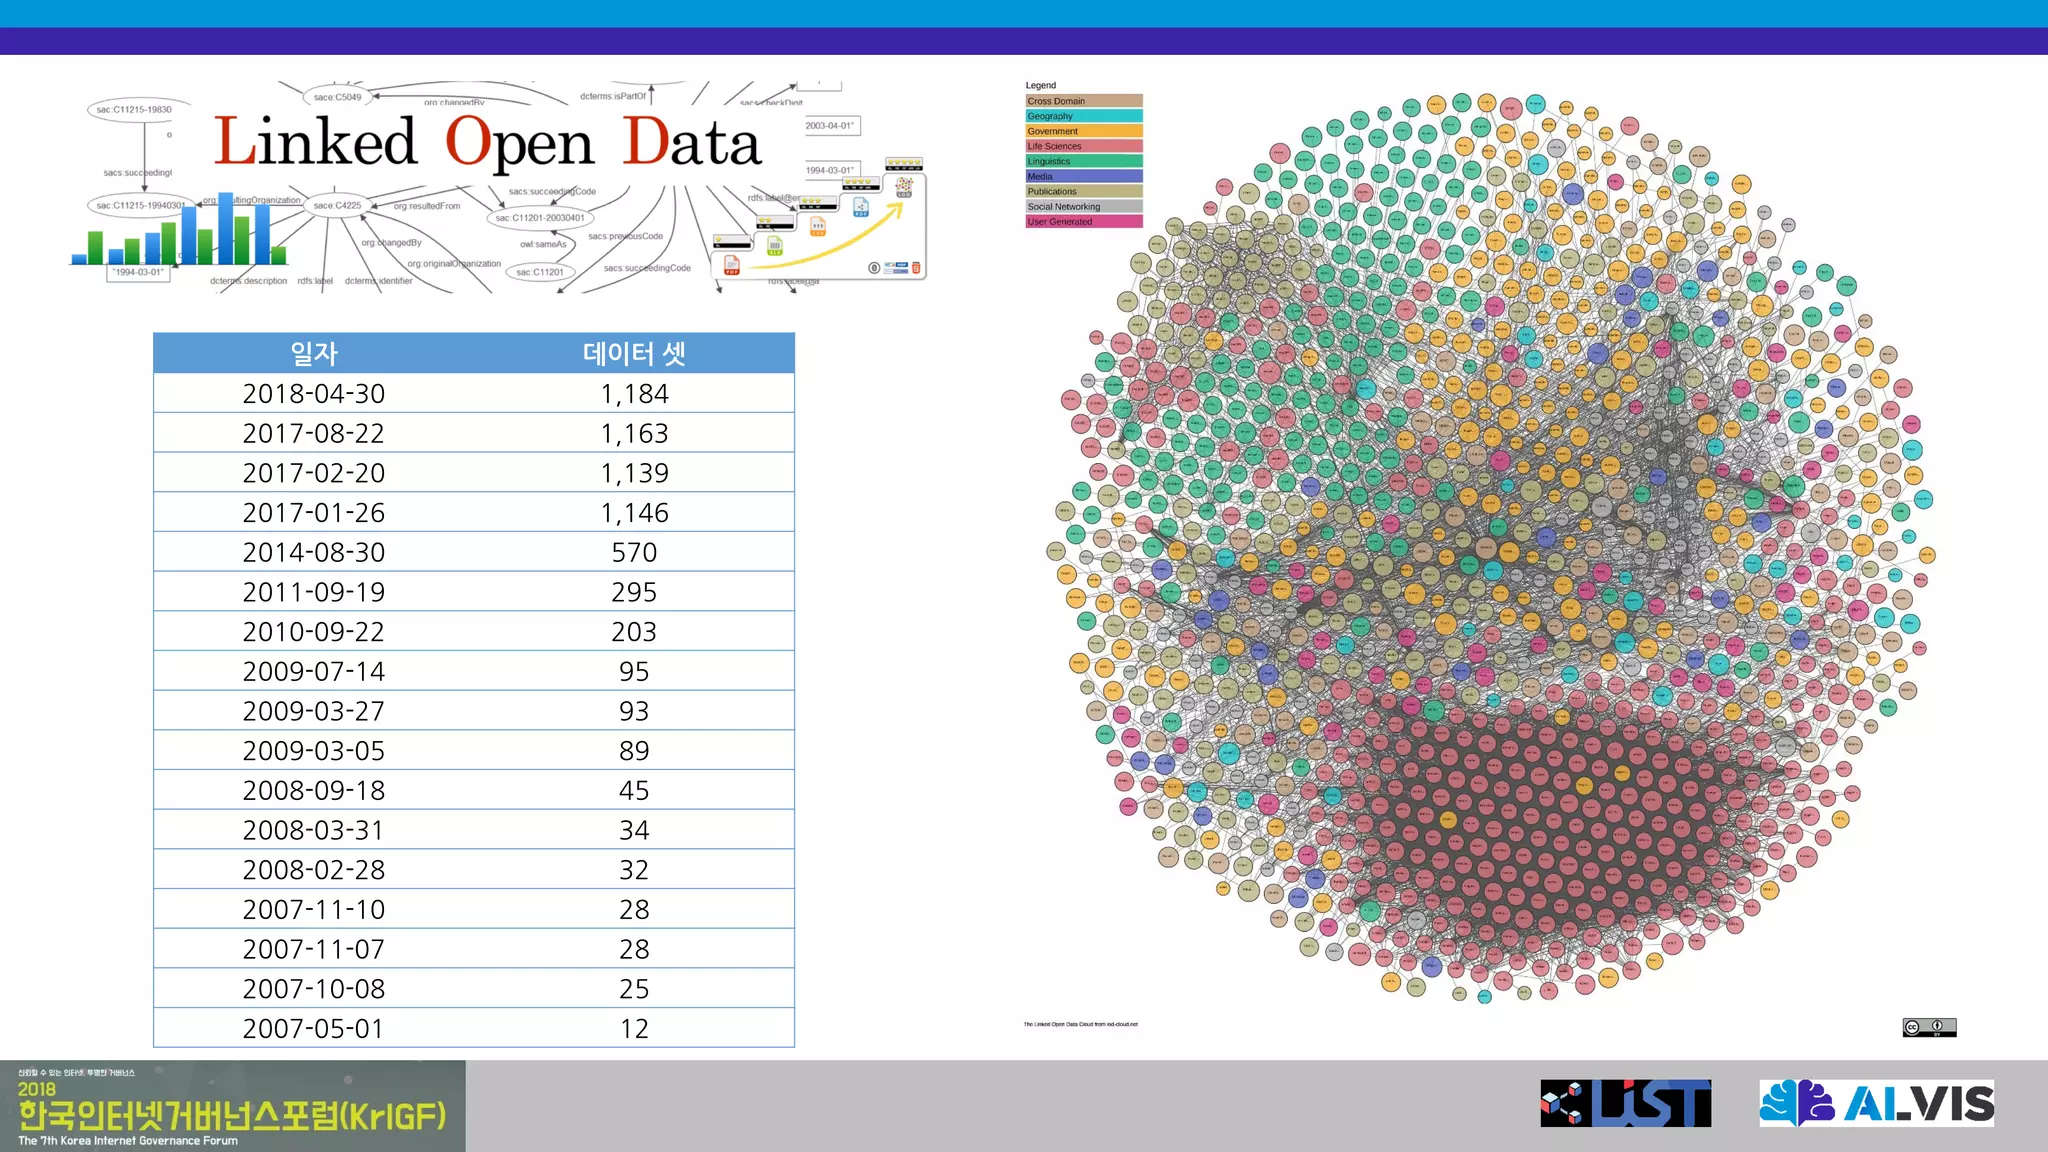Click the KrIGF 2018 forum banner
Viewport: 2048px width, 1152px height.
[x=232, y=1106]
